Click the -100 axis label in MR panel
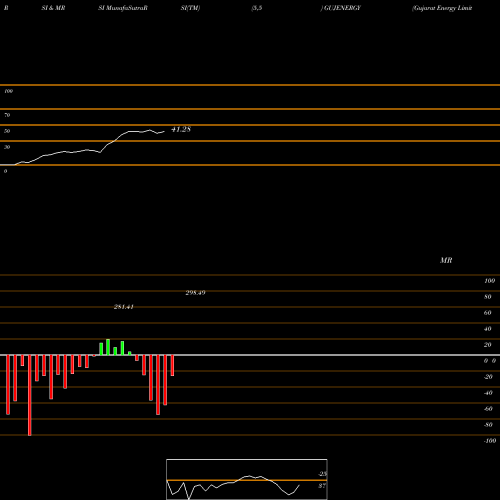This screenshot has height=500, width=500. pyautogui.click(x=490, y=441)
